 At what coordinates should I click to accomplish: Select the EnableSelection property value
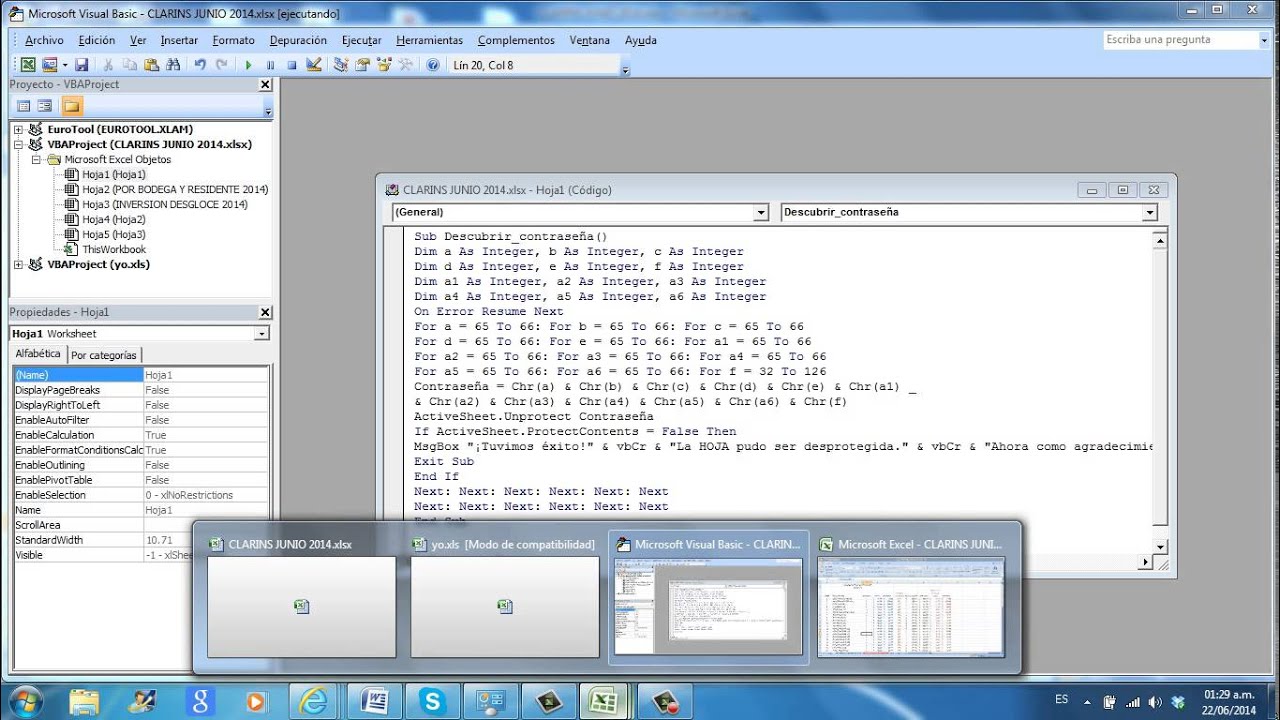pos(206,495)
